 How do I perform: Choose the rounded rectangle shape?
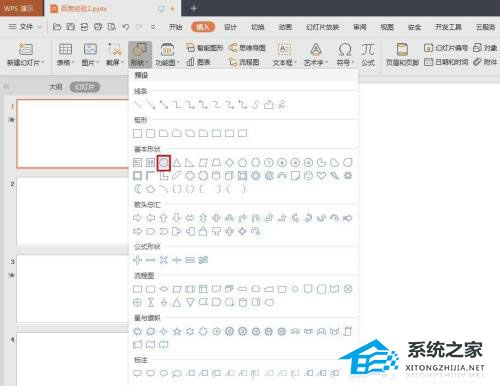pyautogui.click(x=151, y=134)
